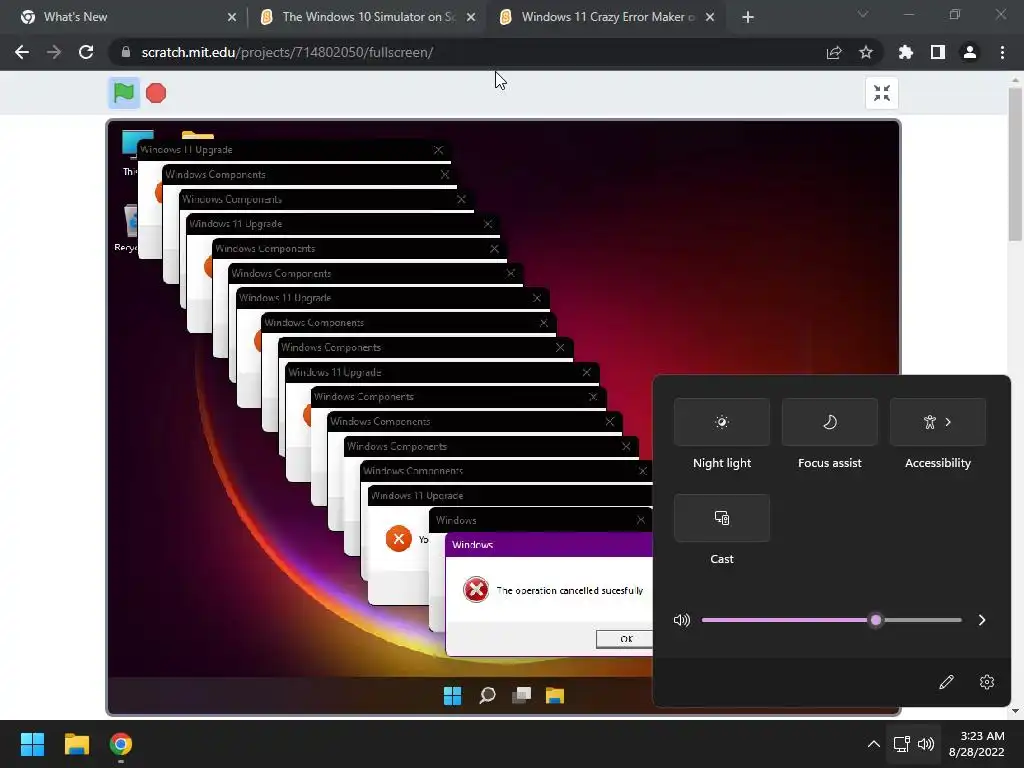Toggle Focus assist quick setting
This screenshot has height=768, width=1024.
click(x=829, y=422)
